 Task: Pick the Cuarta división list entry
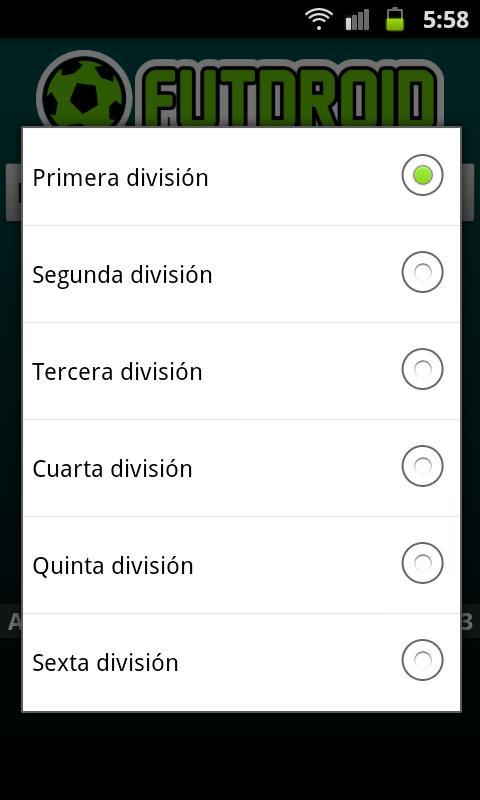click(241, 468)
